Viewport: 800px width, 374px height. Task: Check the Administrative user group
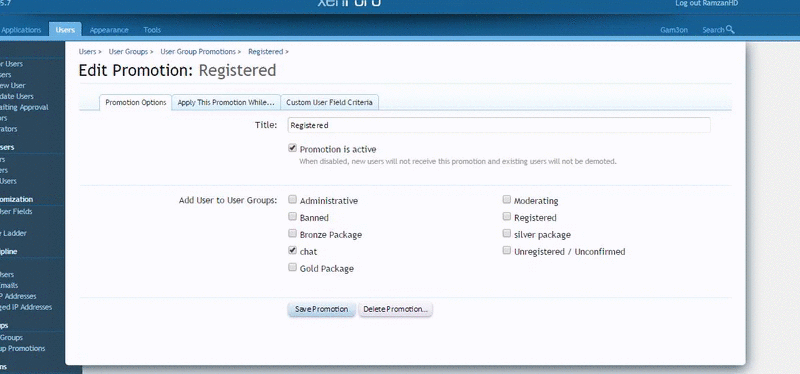tap(292, 200)
